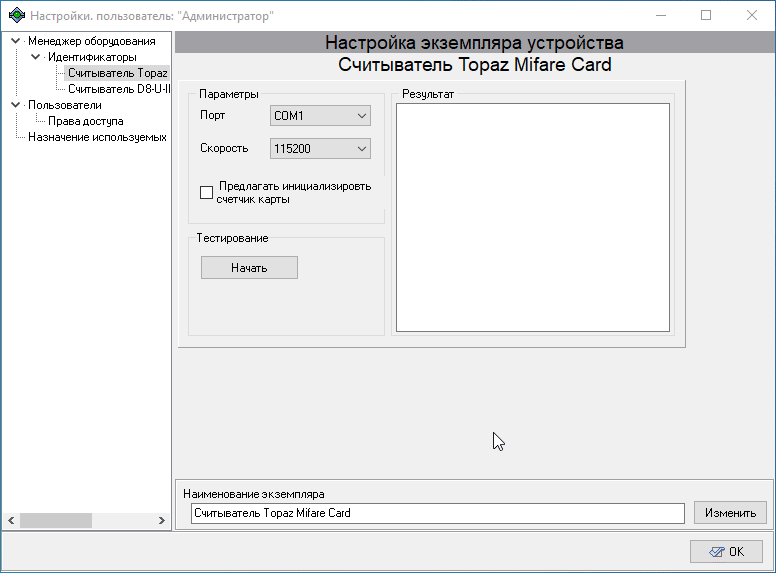Open Права доступа tree item
This screenshot has height=573, width=776.
point(86,121)
